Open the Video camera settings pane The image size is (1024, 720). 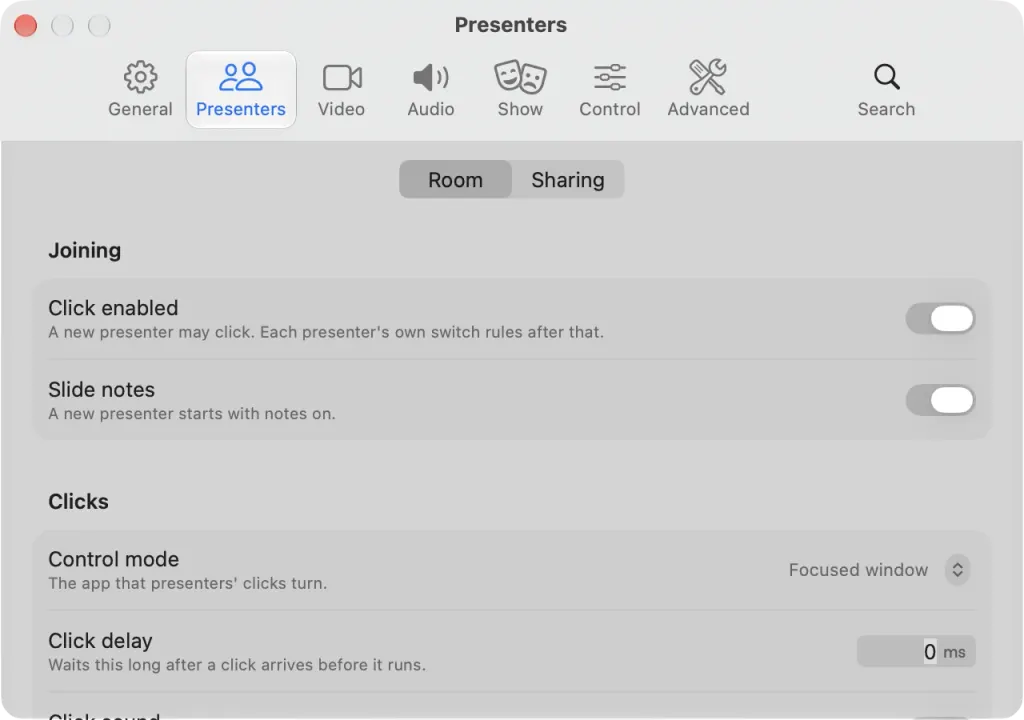click(342, 90)
